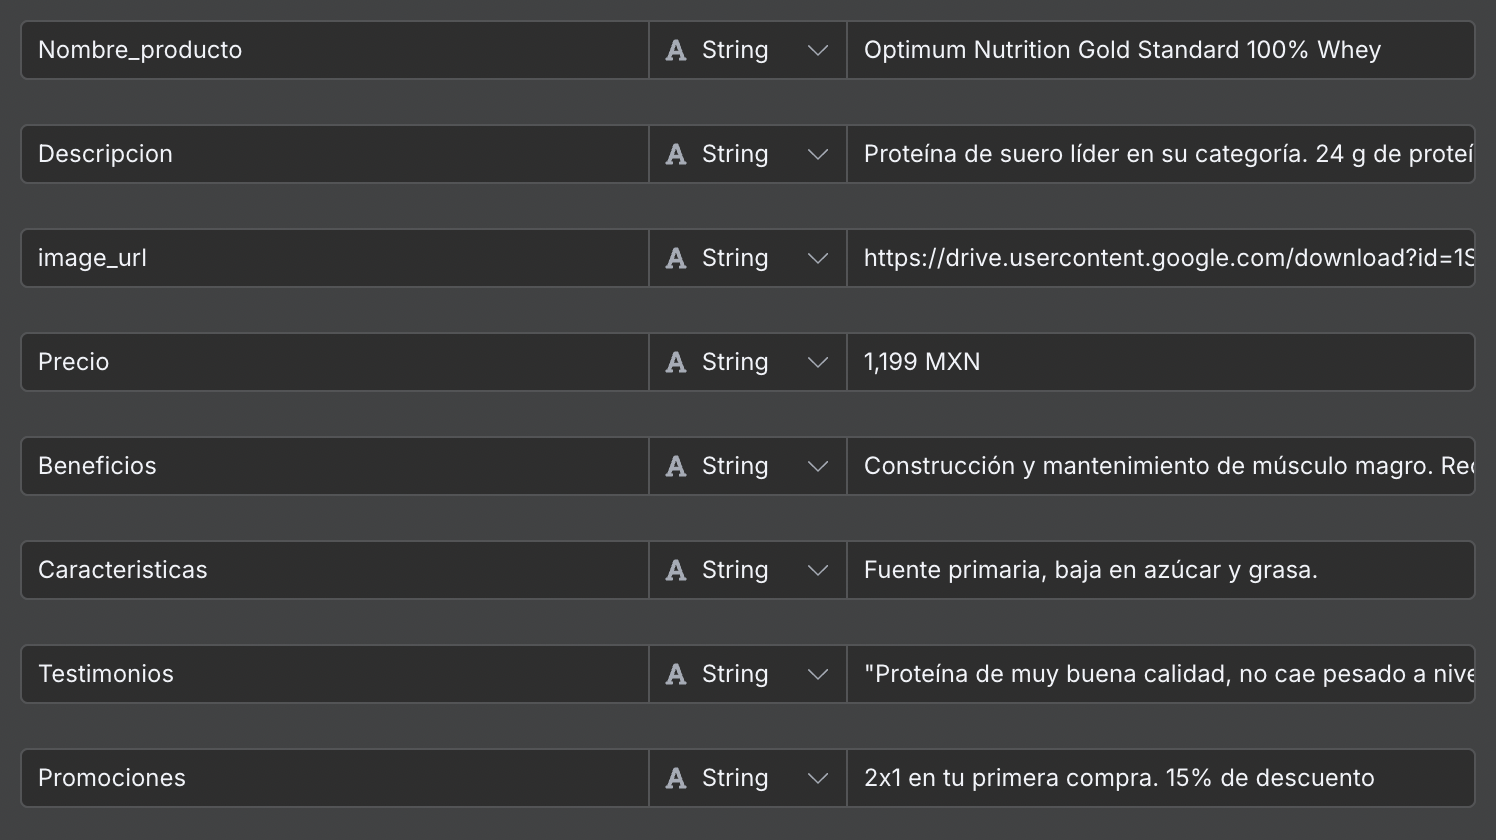Click the String type icon for Promociones
Viewport: 1496px width, 840px height.
676,779
